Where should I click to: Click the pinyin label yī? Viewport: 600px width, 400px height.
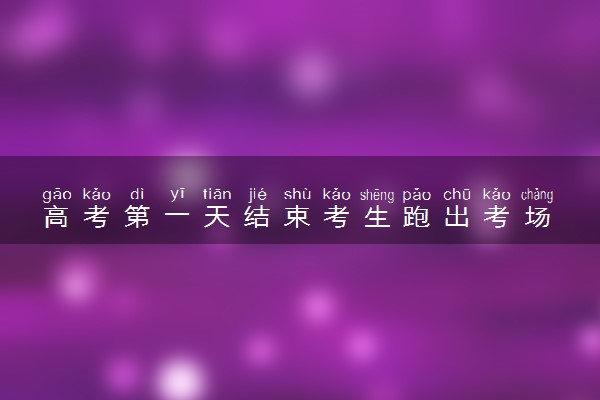click(x=177, y=195)
